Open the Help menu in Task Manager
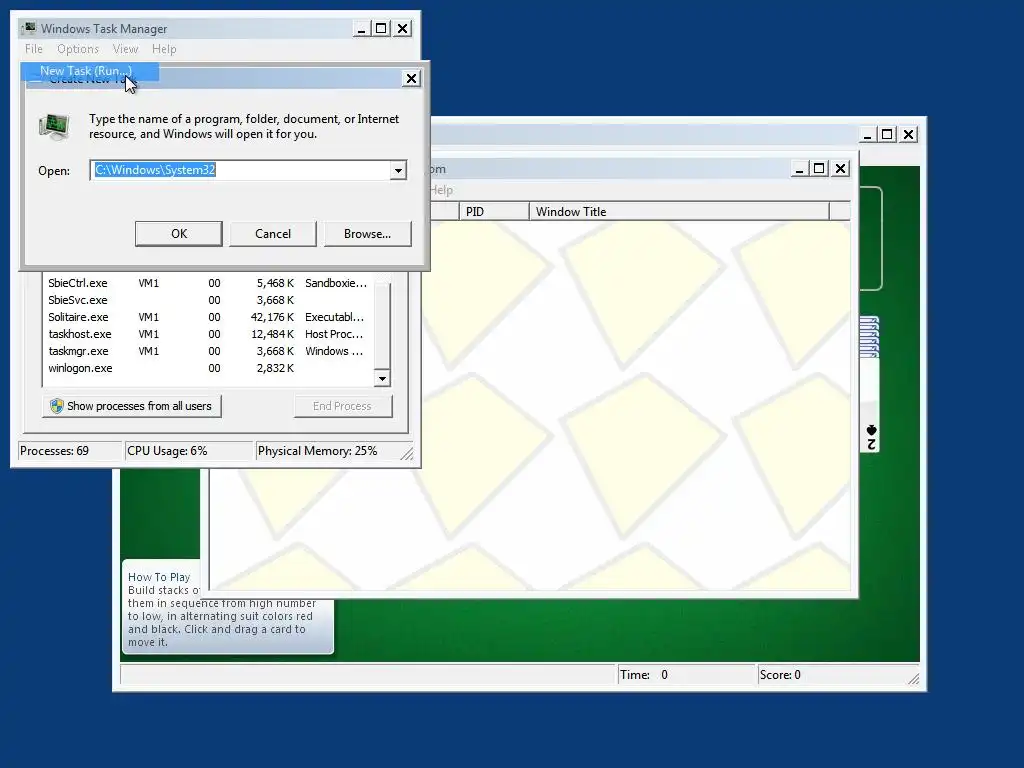1024x768 pixels. tap(164, 49)
